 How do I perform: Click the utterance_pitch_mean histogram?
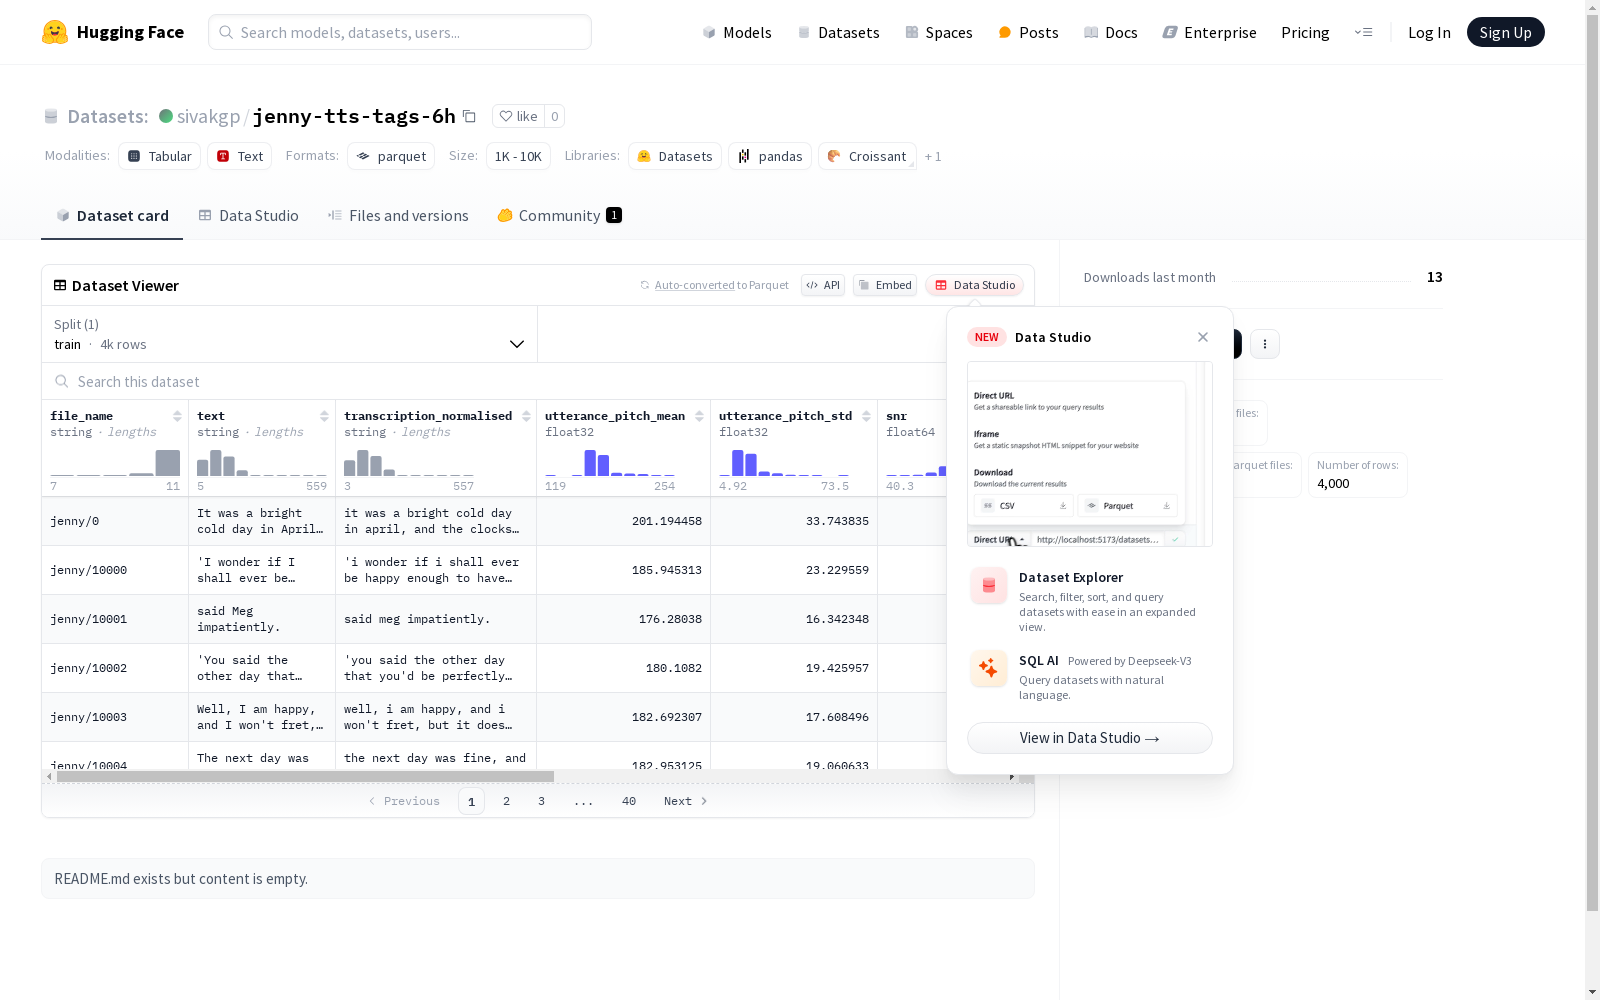610,462
